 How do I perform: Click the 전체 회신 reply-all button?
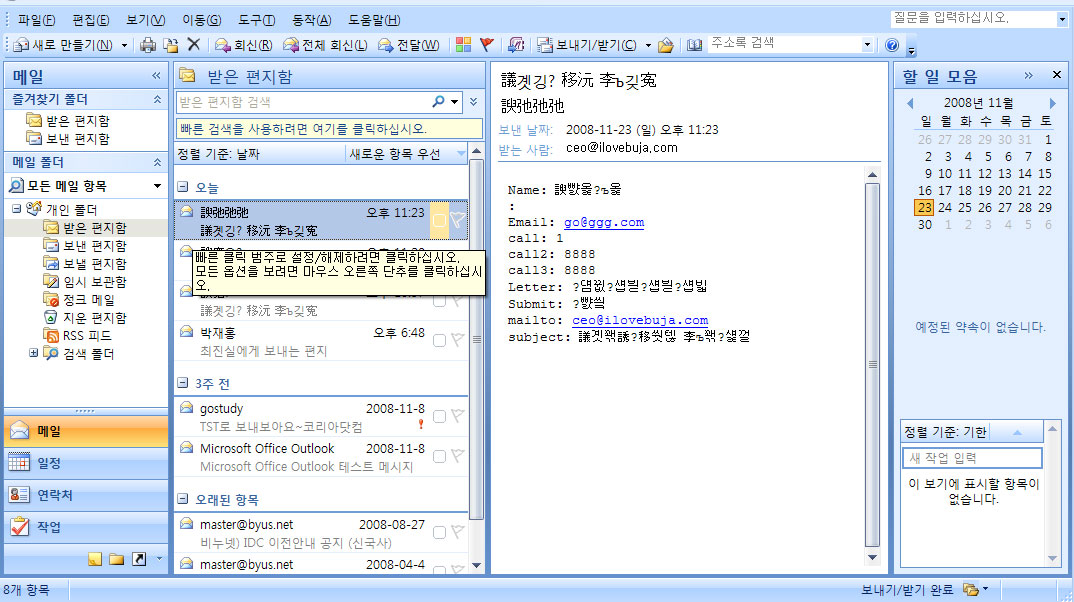pyautogui.click(x=325, y=45)
